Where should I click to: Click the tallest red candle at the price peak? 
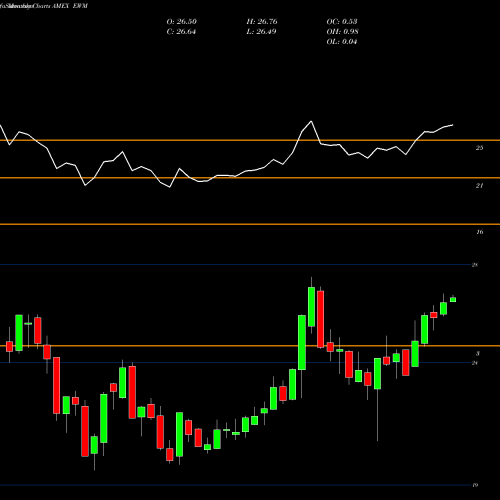coord(320,319)
